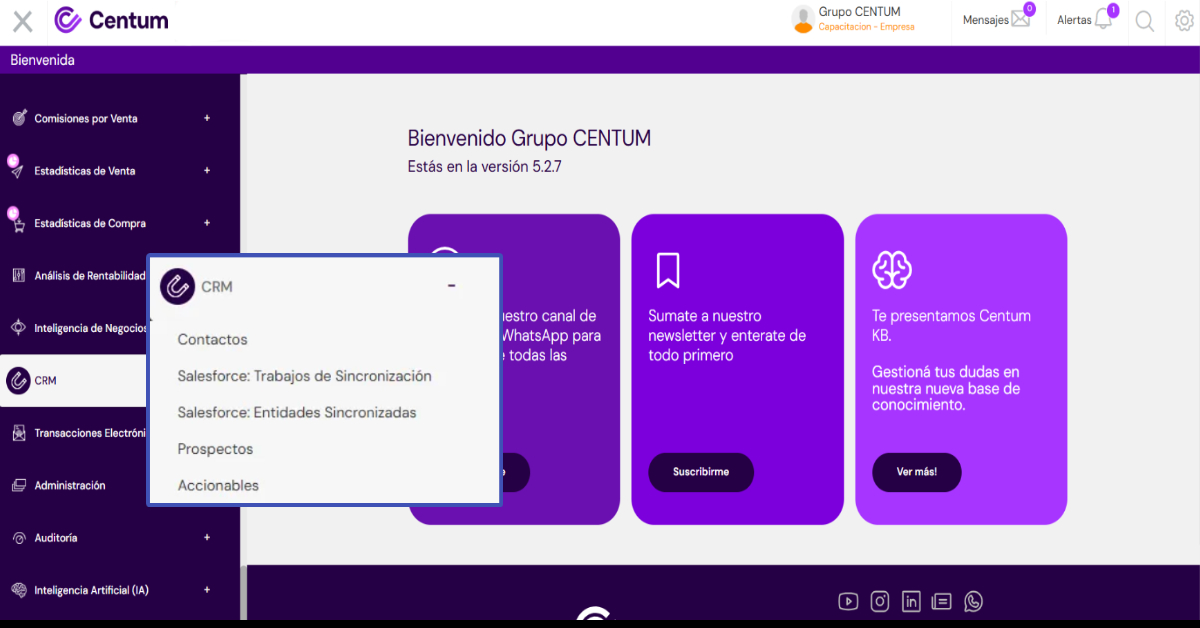Open search with the magnifier icon
Viewport: 1200px width, 628px height.
coord(1145,21)
